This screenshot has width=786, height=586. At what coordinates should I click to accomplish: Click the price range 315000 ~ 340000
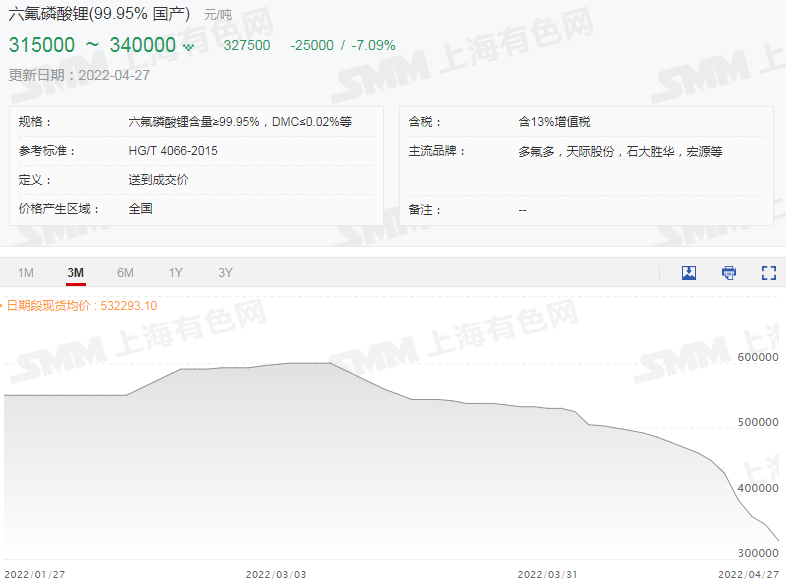tap(92, 45)
